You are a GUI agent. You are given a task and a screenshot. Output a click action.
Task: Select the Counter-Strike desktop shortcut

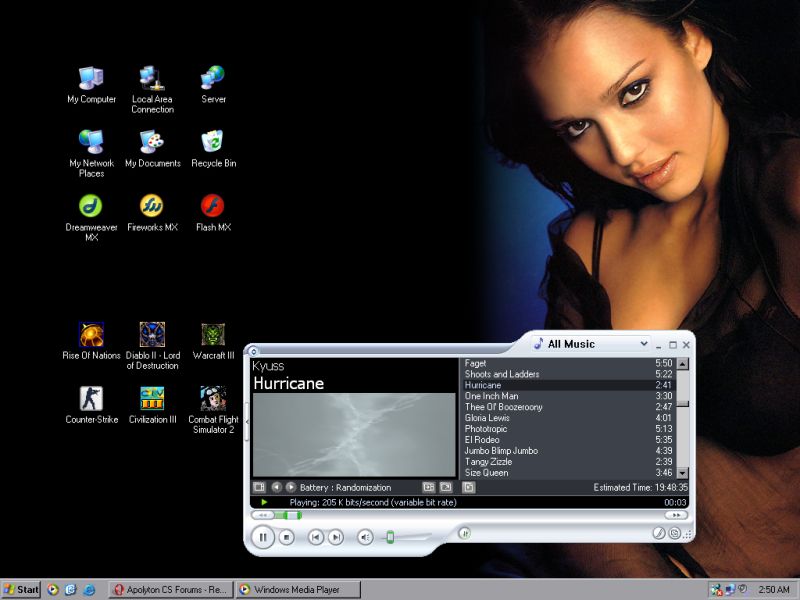click(91, 399)
